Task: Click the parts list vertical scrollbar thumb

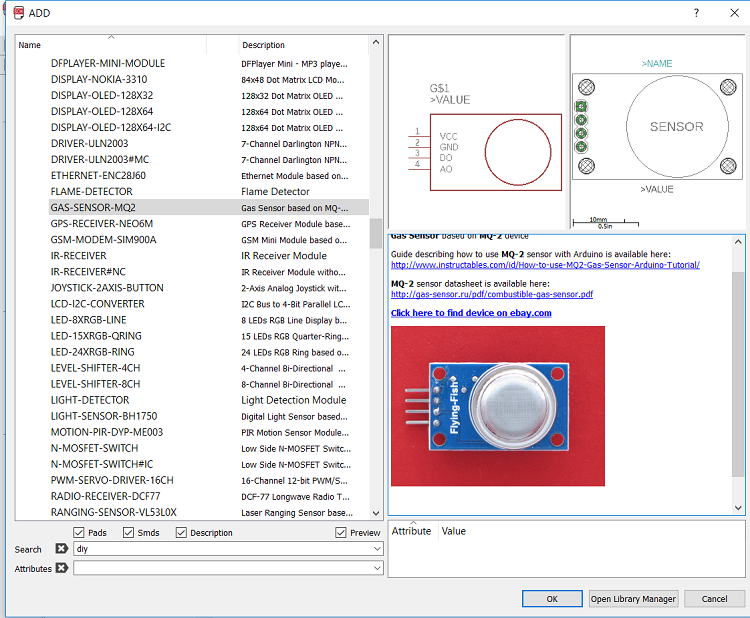Action: 376,233
